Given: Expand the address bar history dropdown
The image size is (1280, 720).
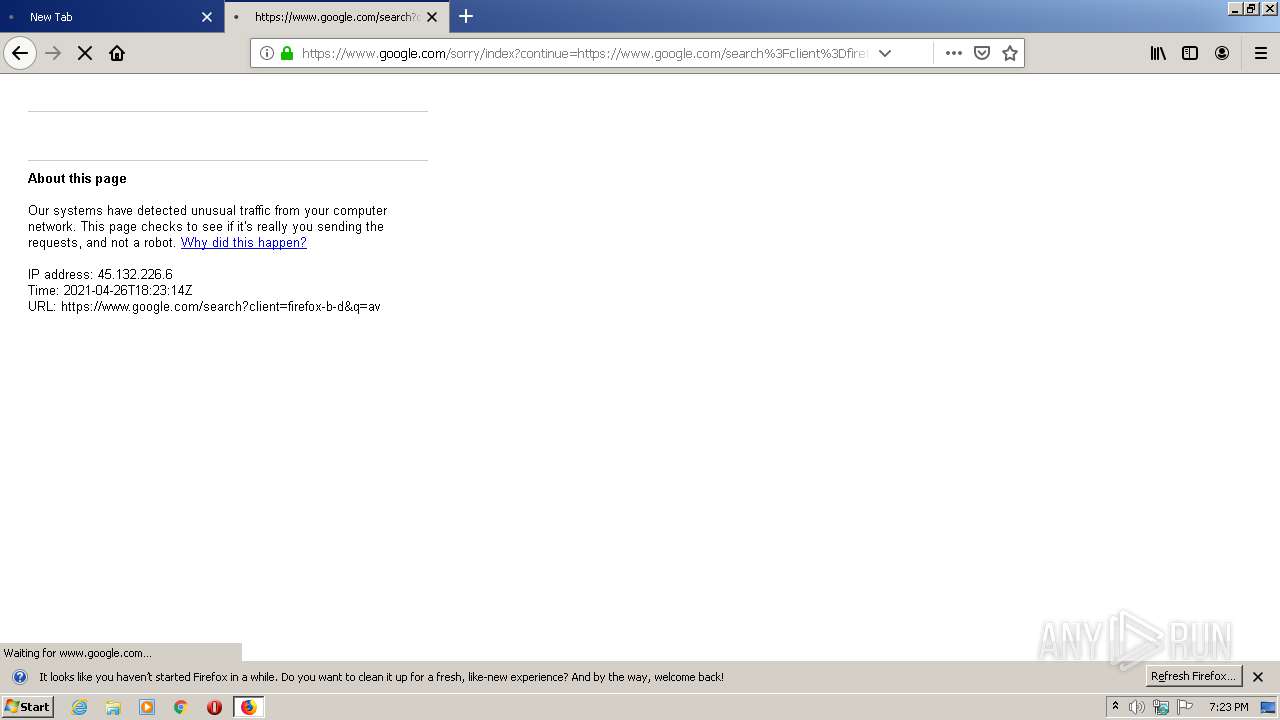Looking at the screenshot, I should 885,53.
